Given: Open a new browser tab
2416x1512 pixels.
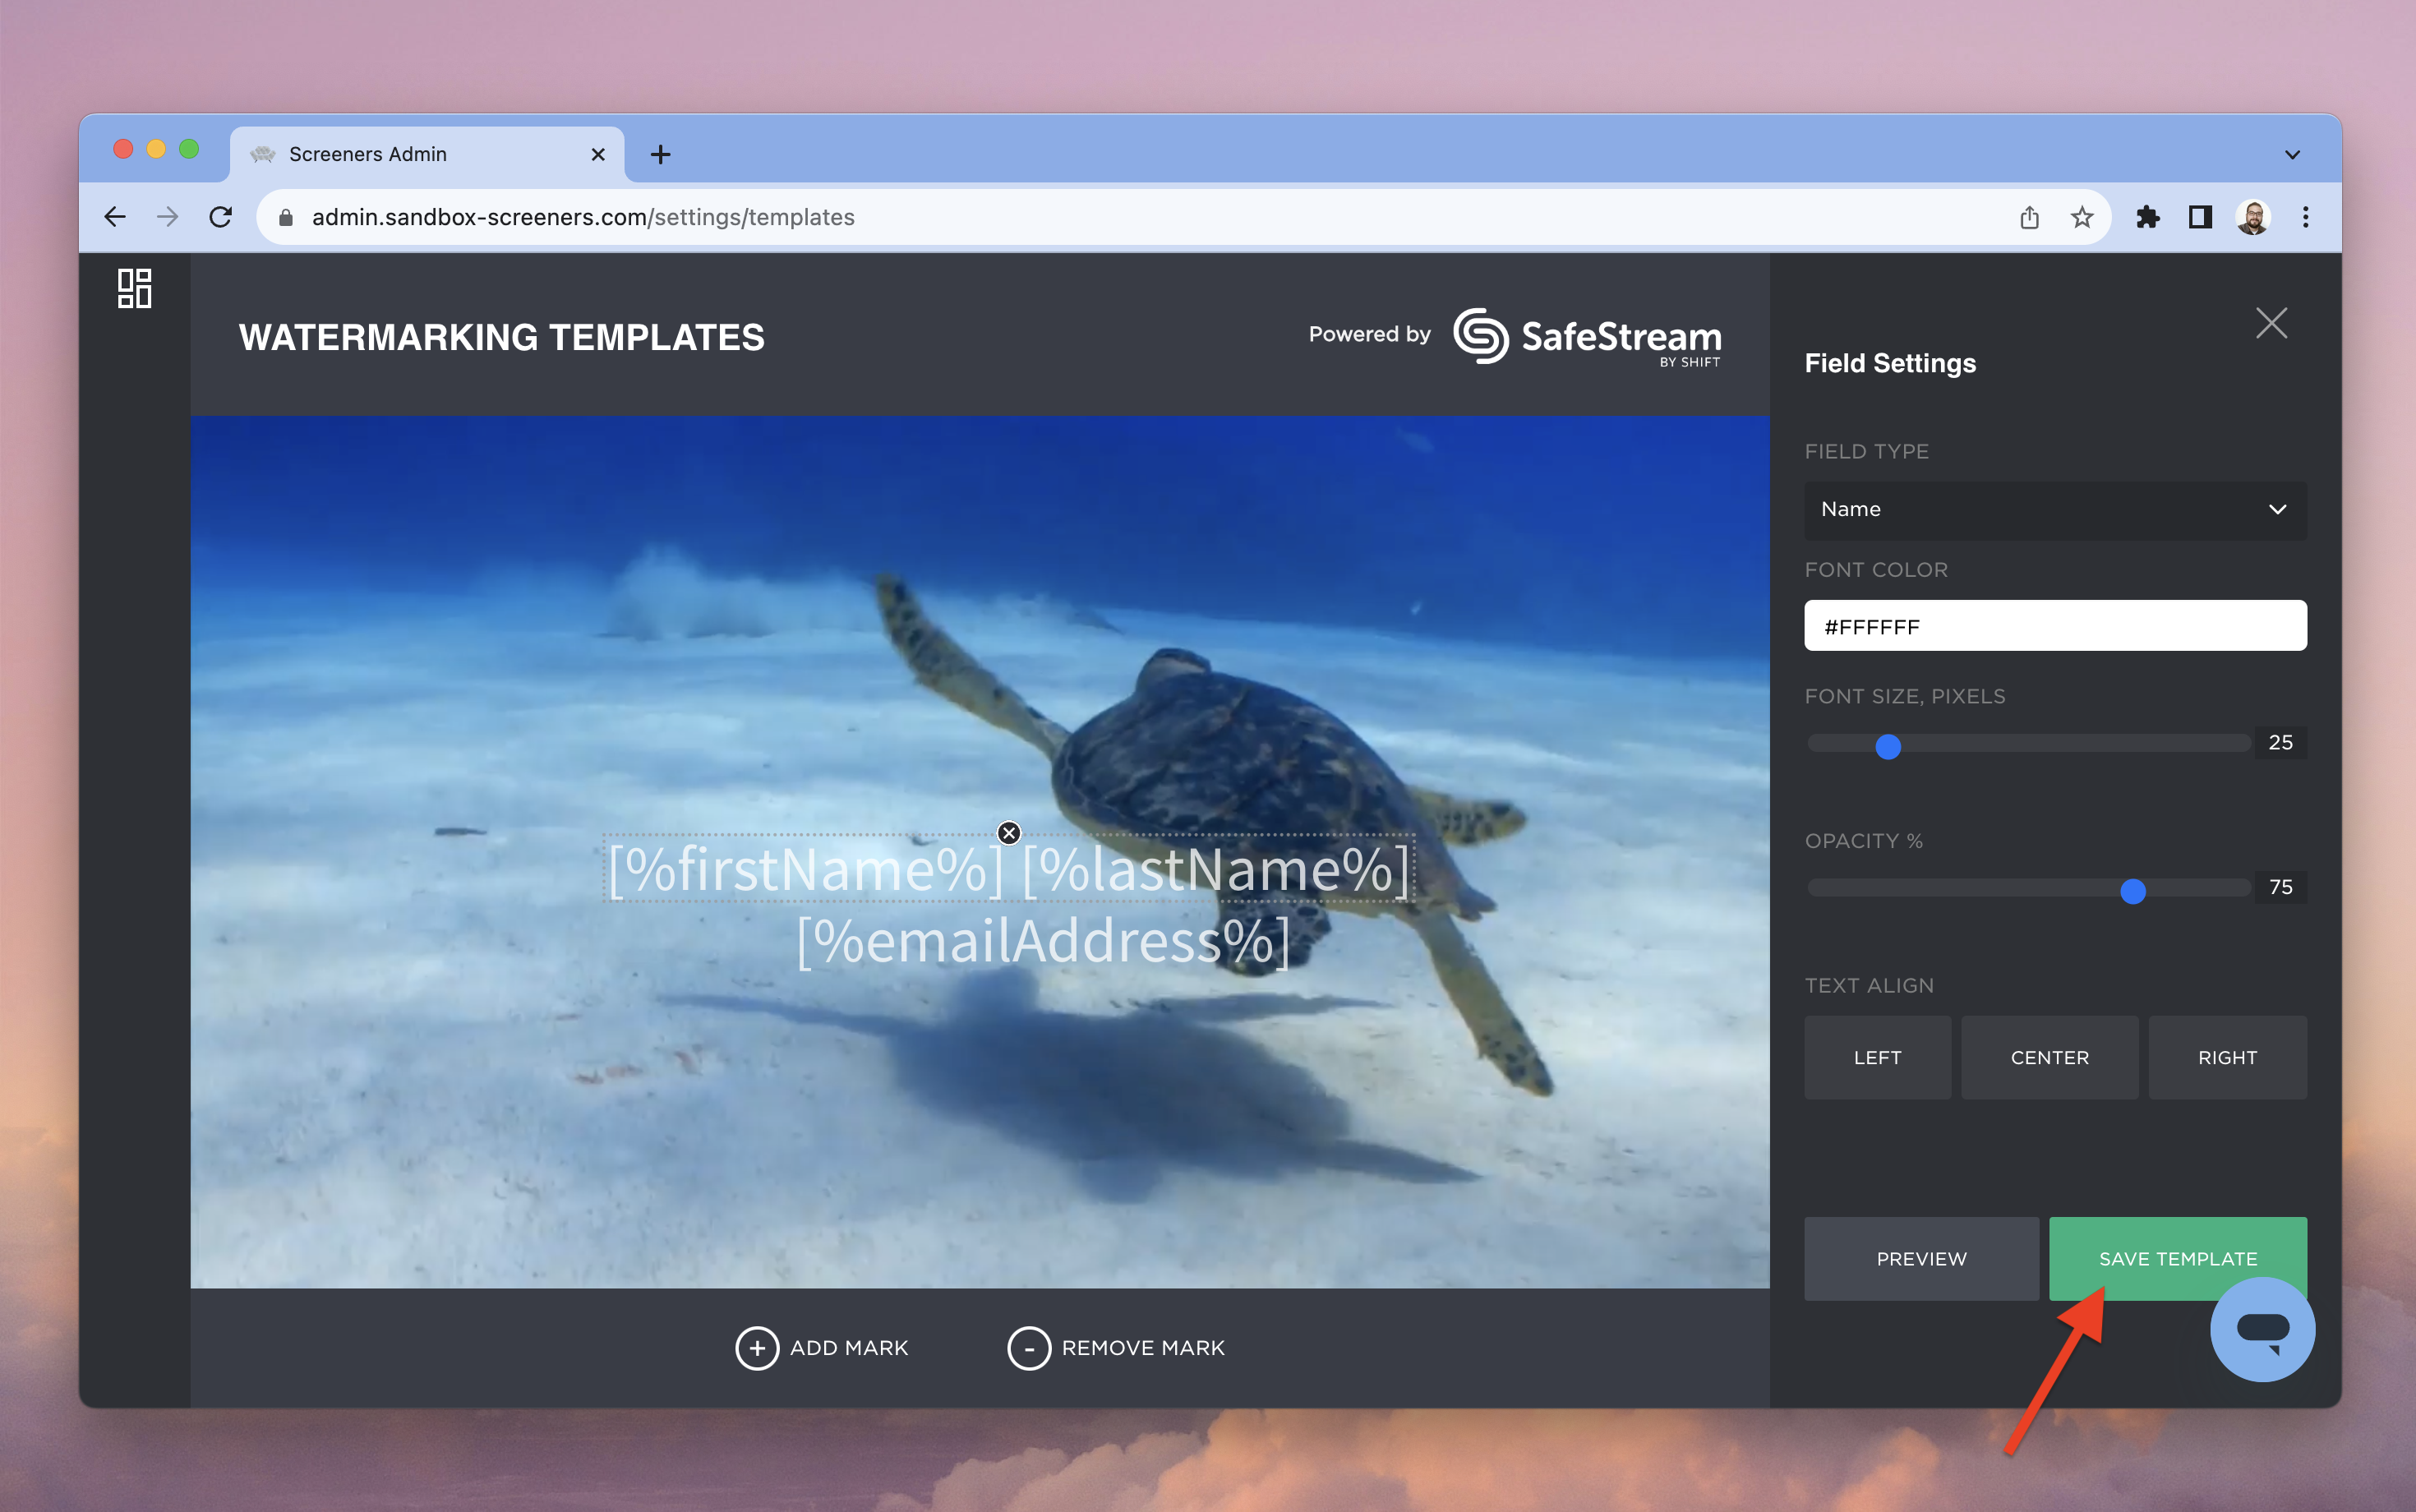Looking at the screenshot, I should (660, 155).
